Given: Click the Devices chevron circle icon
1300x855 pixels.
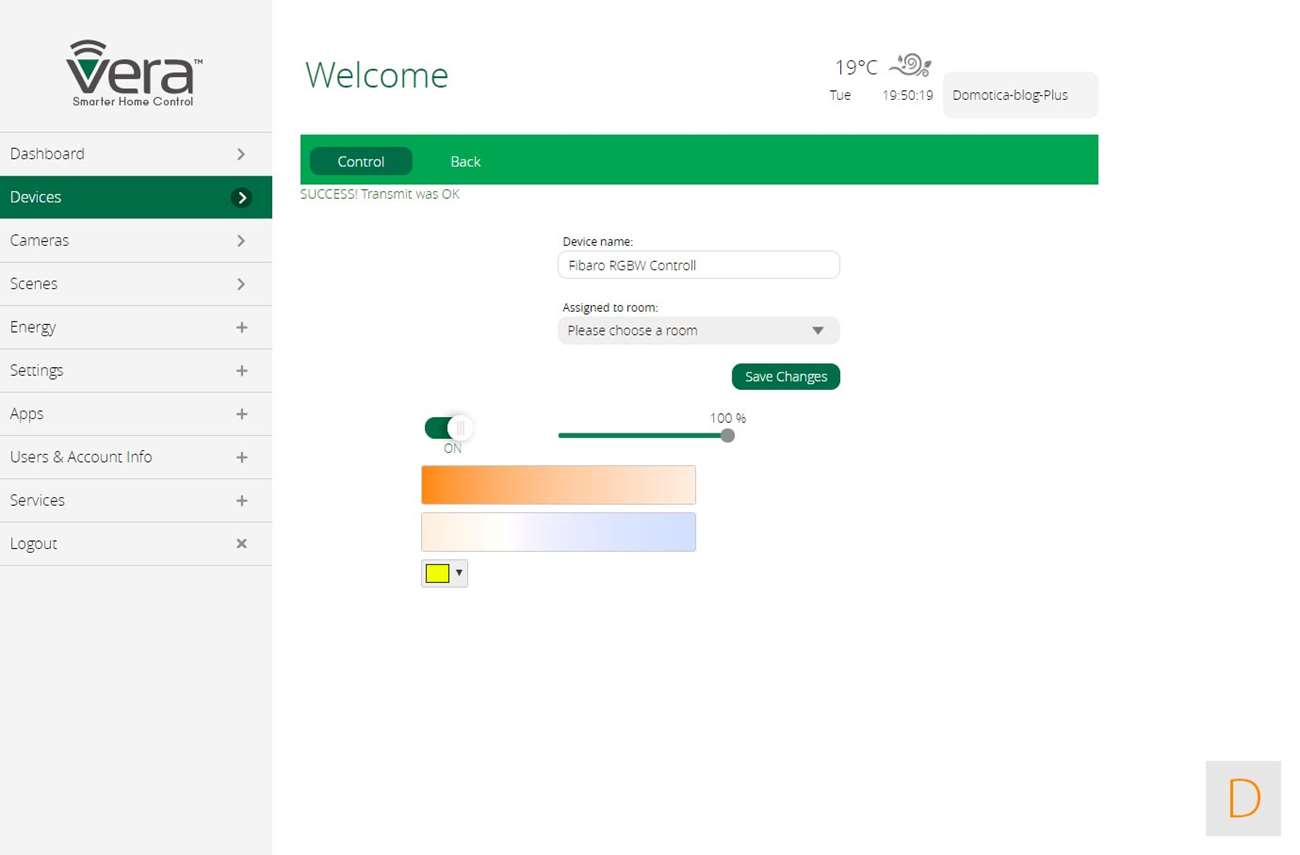Looking at the screenshot, I should click(x=241, y=198).
